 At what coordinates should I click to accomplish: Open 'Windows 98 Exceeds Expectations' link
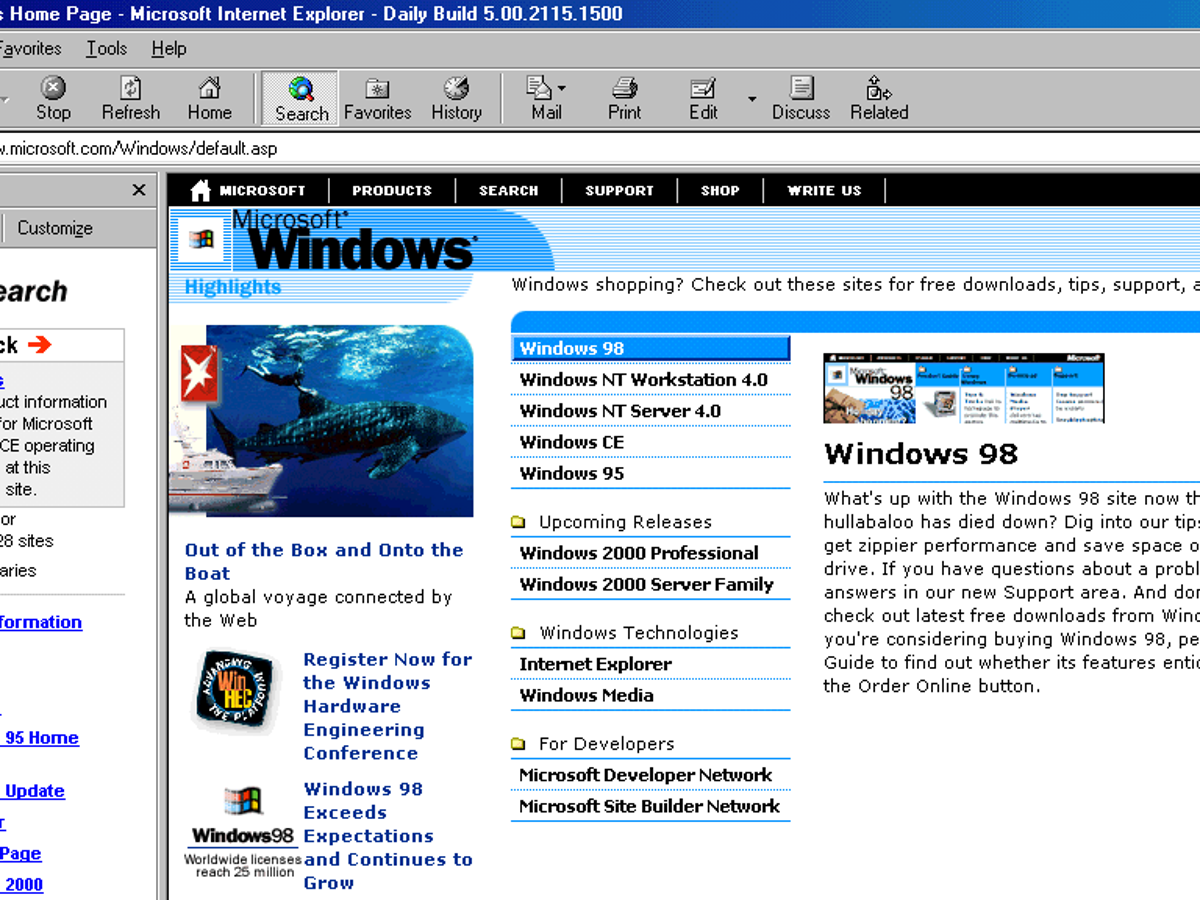[x=387, y=835]
